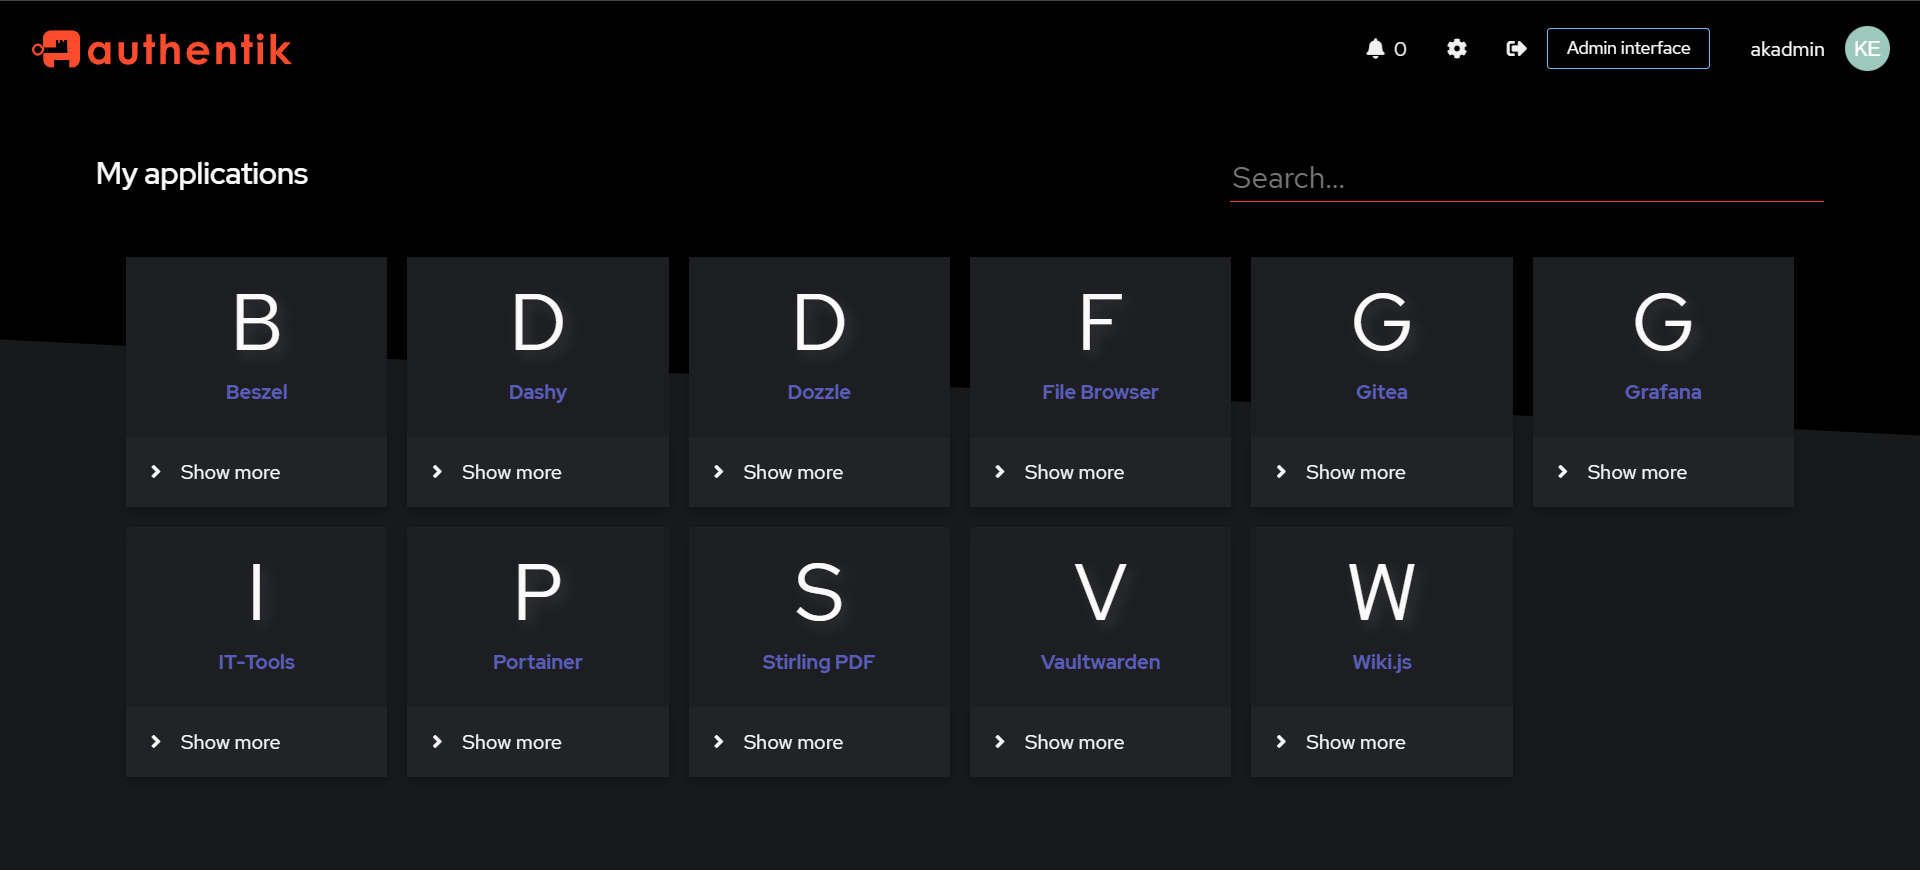Expand Show more under Dashy
This screenshot has width=1920, height=870.
[538, 472]
